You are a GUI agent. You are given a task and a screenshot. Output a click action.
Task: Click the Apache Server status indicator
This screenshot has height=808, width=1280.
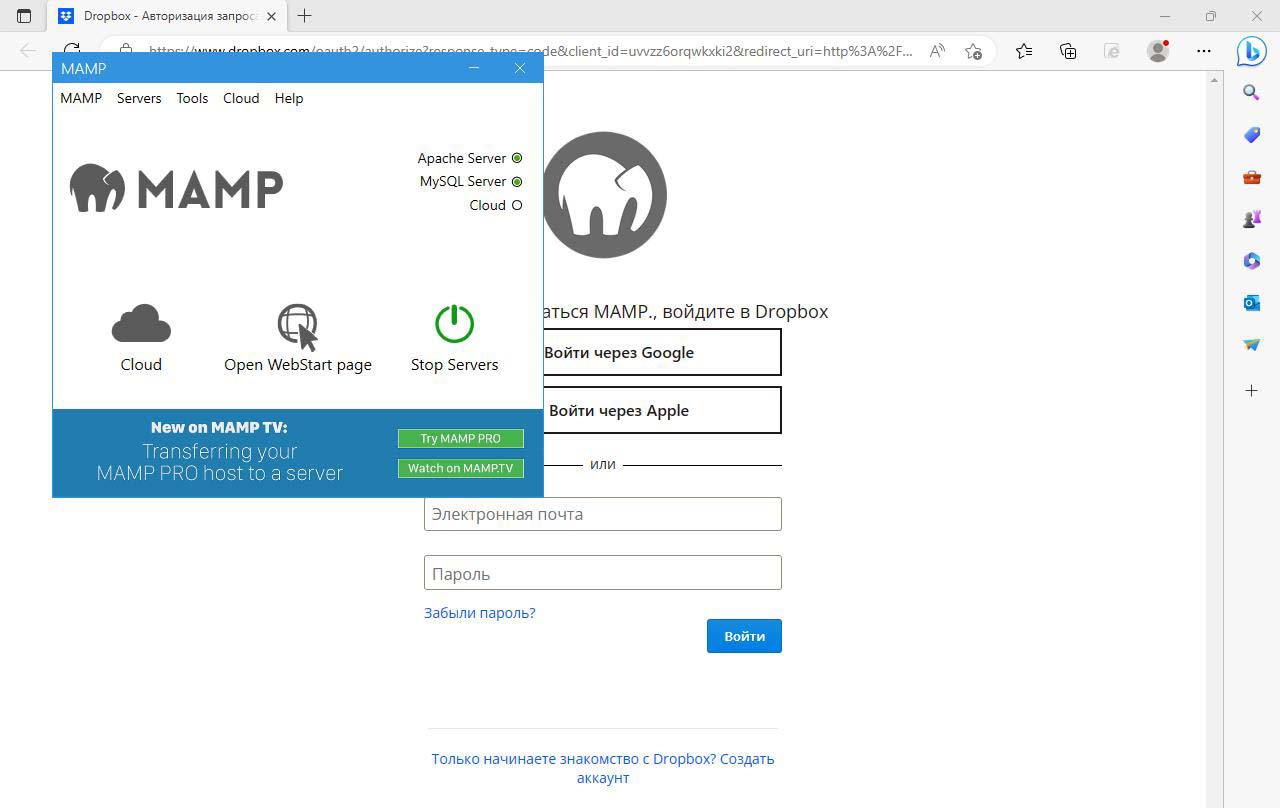point(517,158)
